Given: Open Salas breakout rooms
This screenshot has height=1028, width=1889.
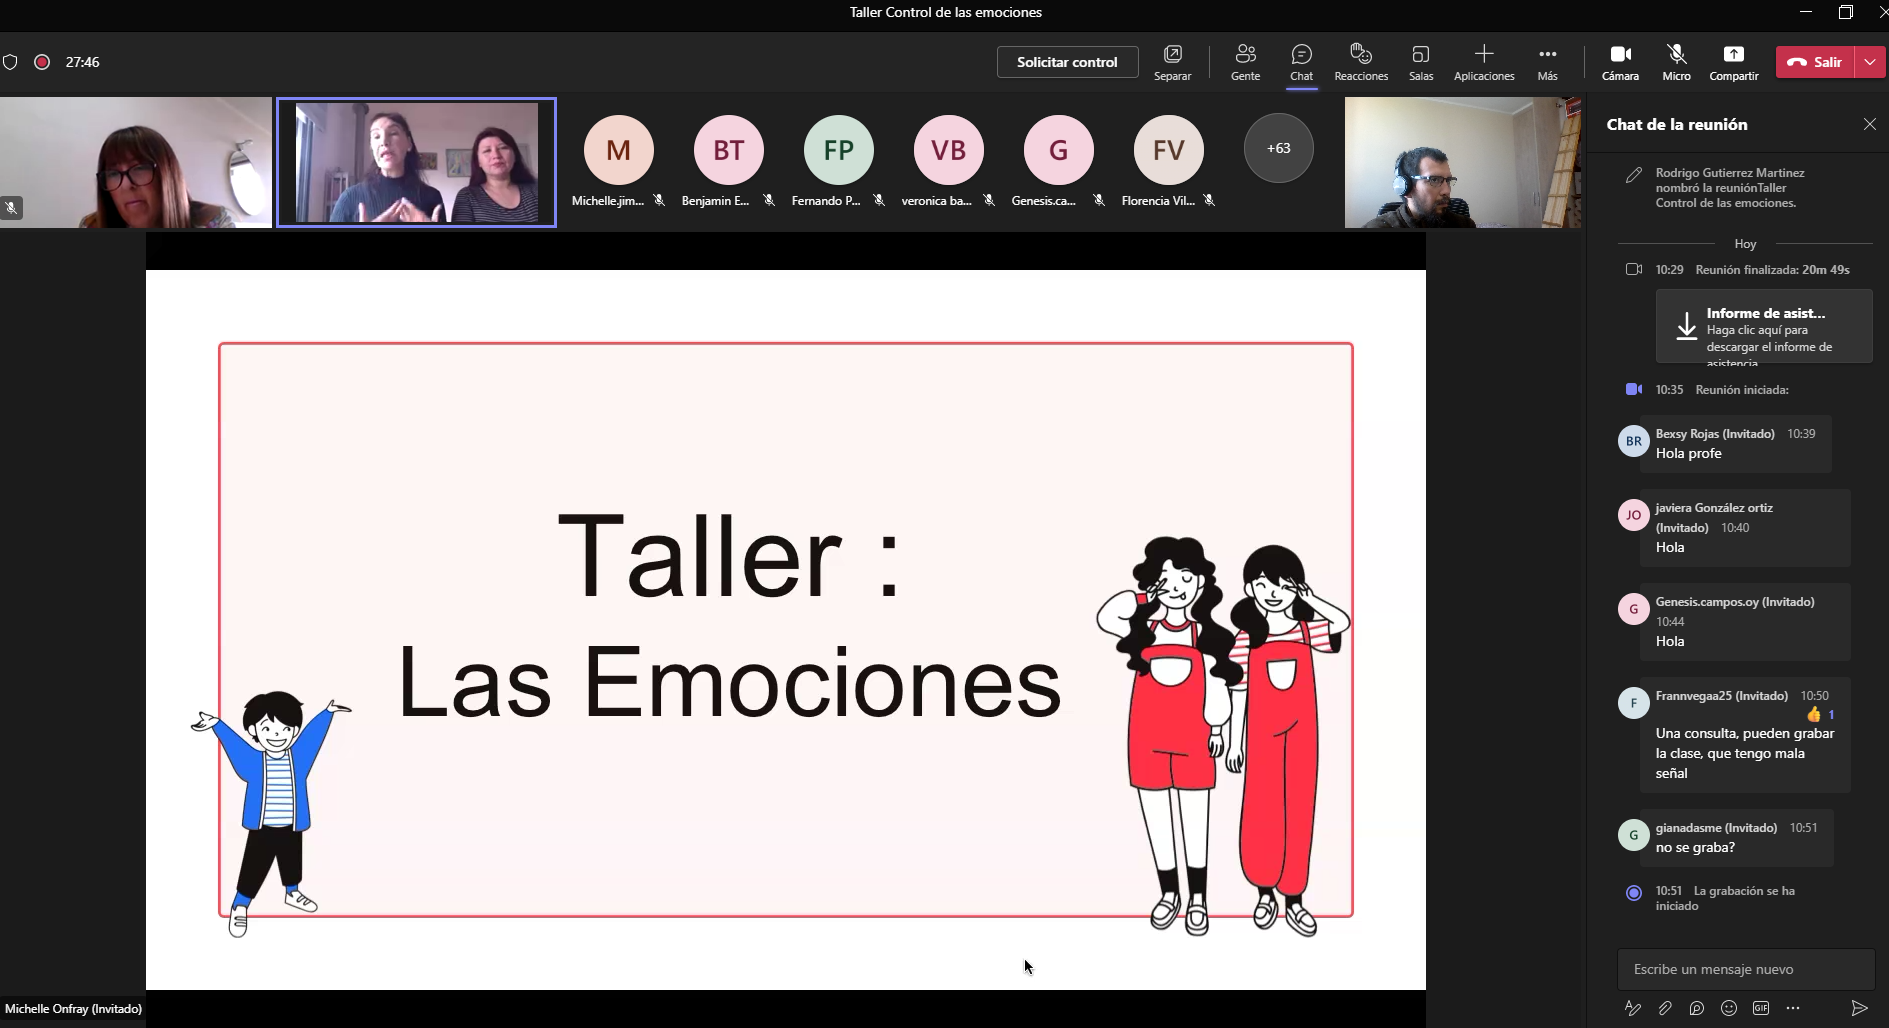Looking at the screenshot, I should [1420, 62].
